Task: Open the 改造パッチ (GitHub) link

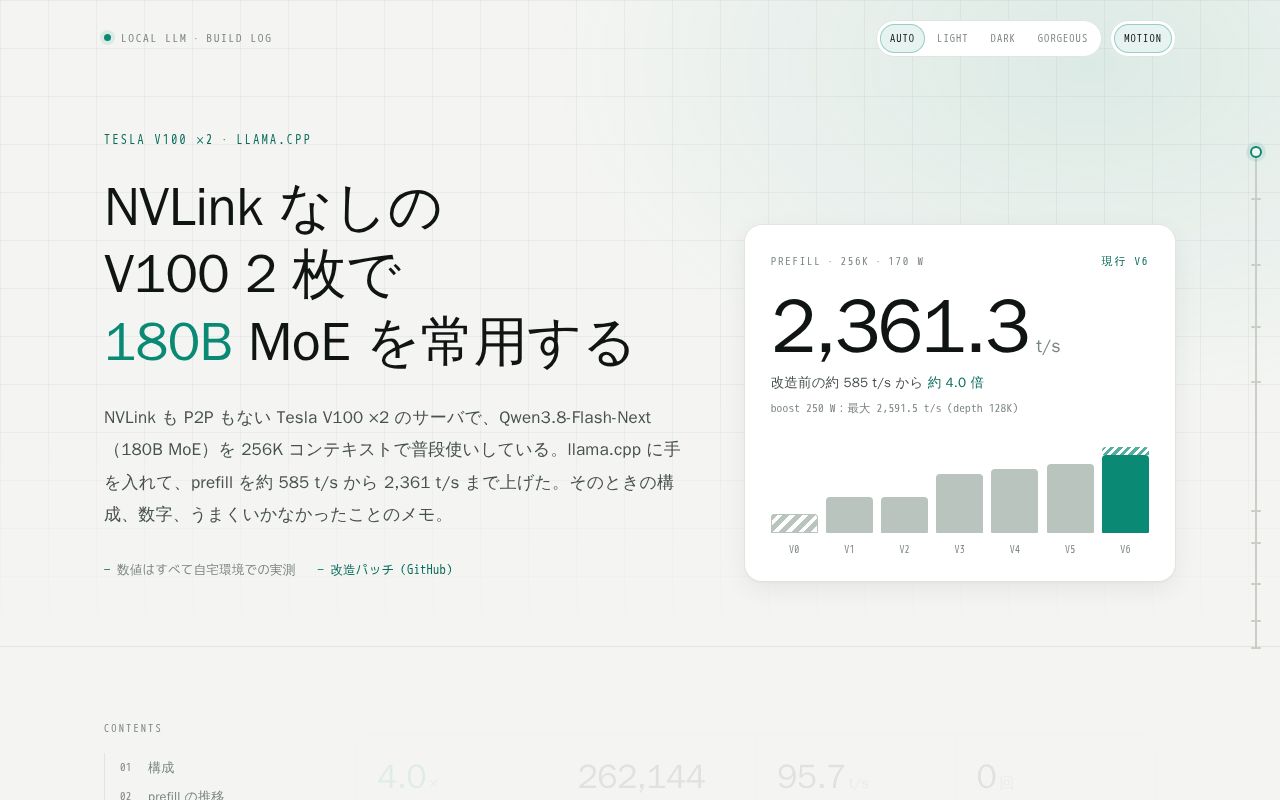Action: [x=385, y=570]
